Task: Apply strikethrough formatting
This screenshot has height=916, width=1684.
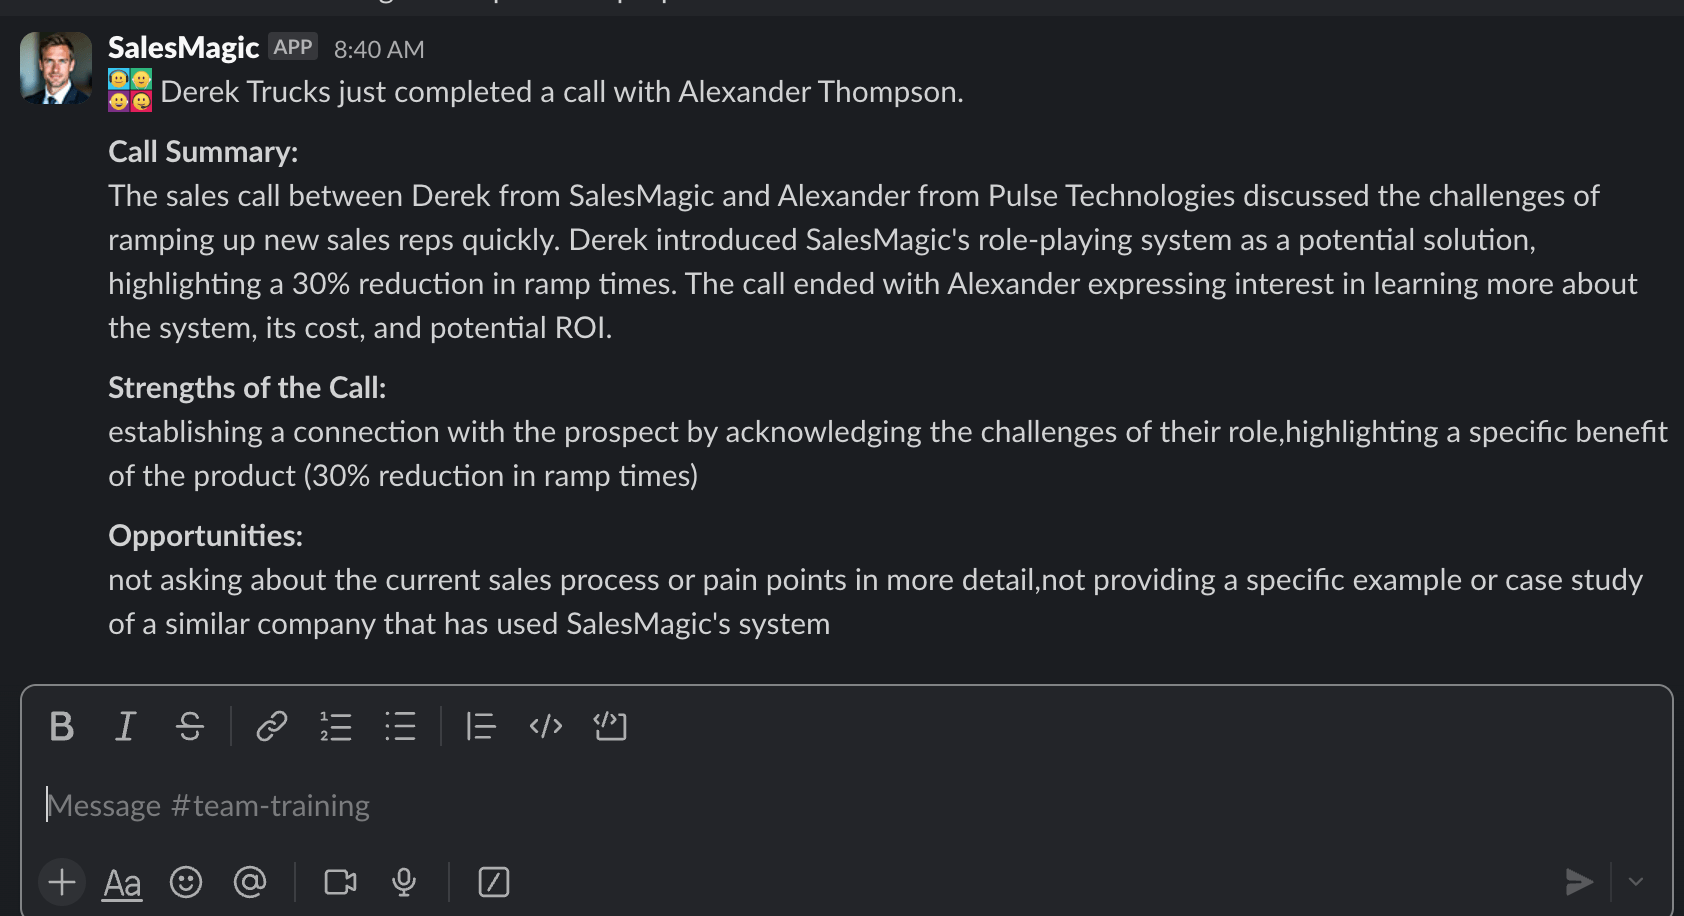Action: click(x=189, y=727)
